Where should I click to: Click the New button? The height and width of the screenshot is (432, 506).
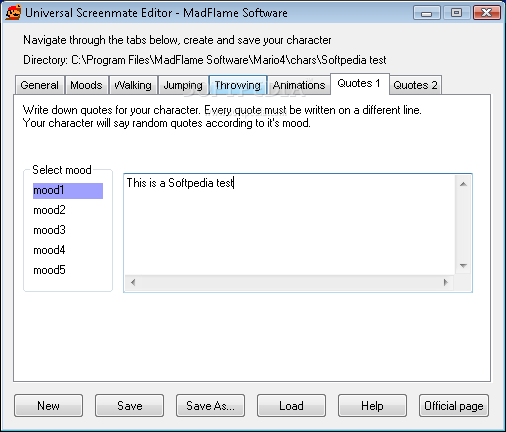pyautogui.click(x=49, y=406)
